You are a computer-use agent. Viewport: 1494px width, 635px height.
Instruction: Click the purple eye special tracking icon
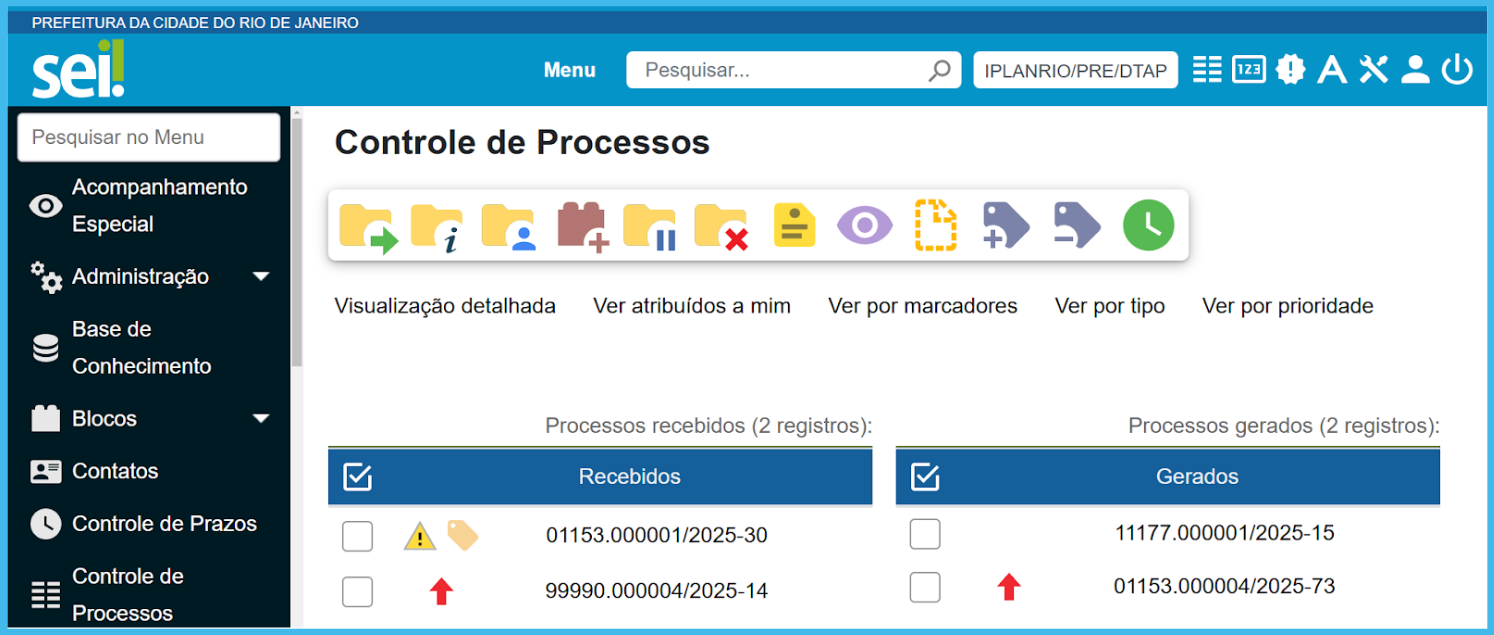[x=864, y=226]
